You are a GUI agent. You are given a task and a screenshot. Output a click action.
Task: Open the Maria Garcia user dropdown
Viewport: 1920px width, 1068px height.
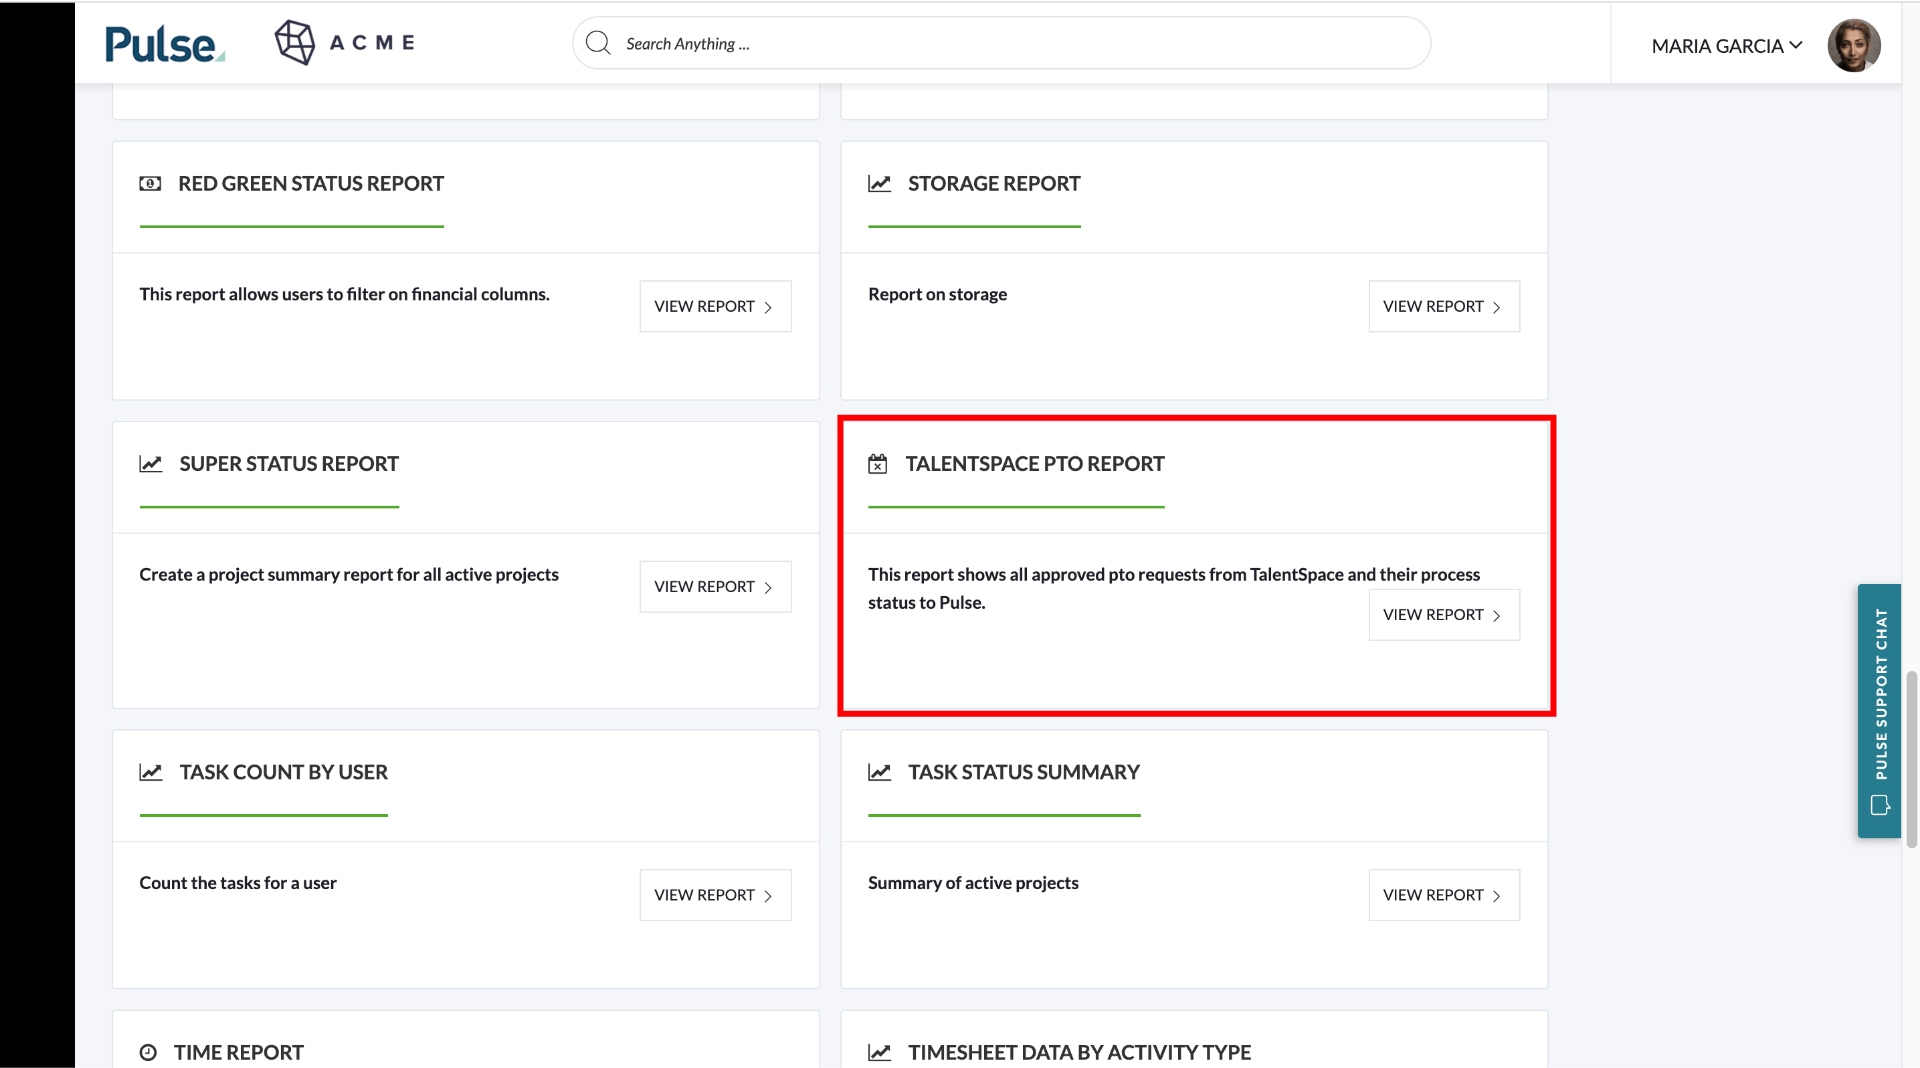point(1726,46)
